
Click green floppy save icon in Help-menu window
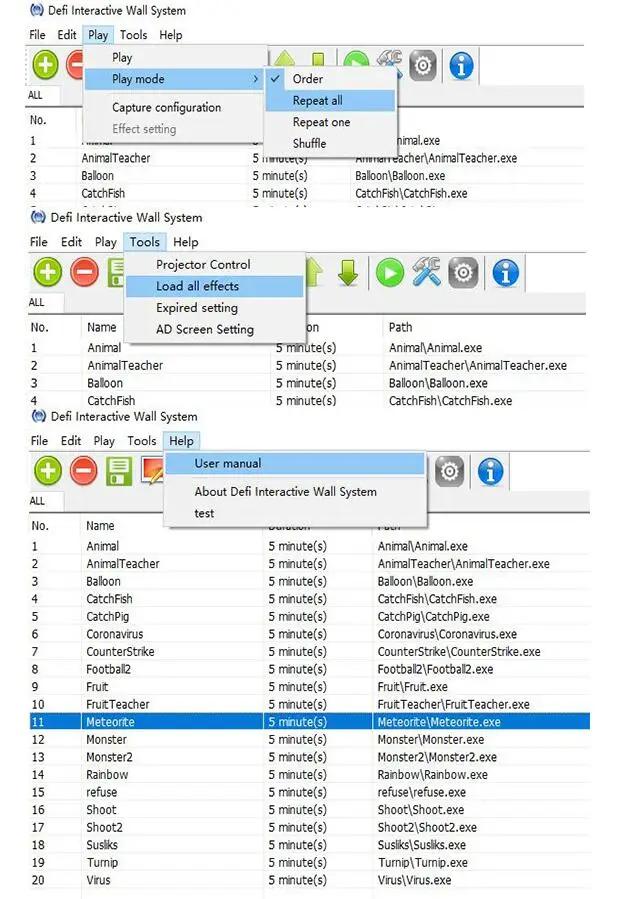[x=119, y=471]
